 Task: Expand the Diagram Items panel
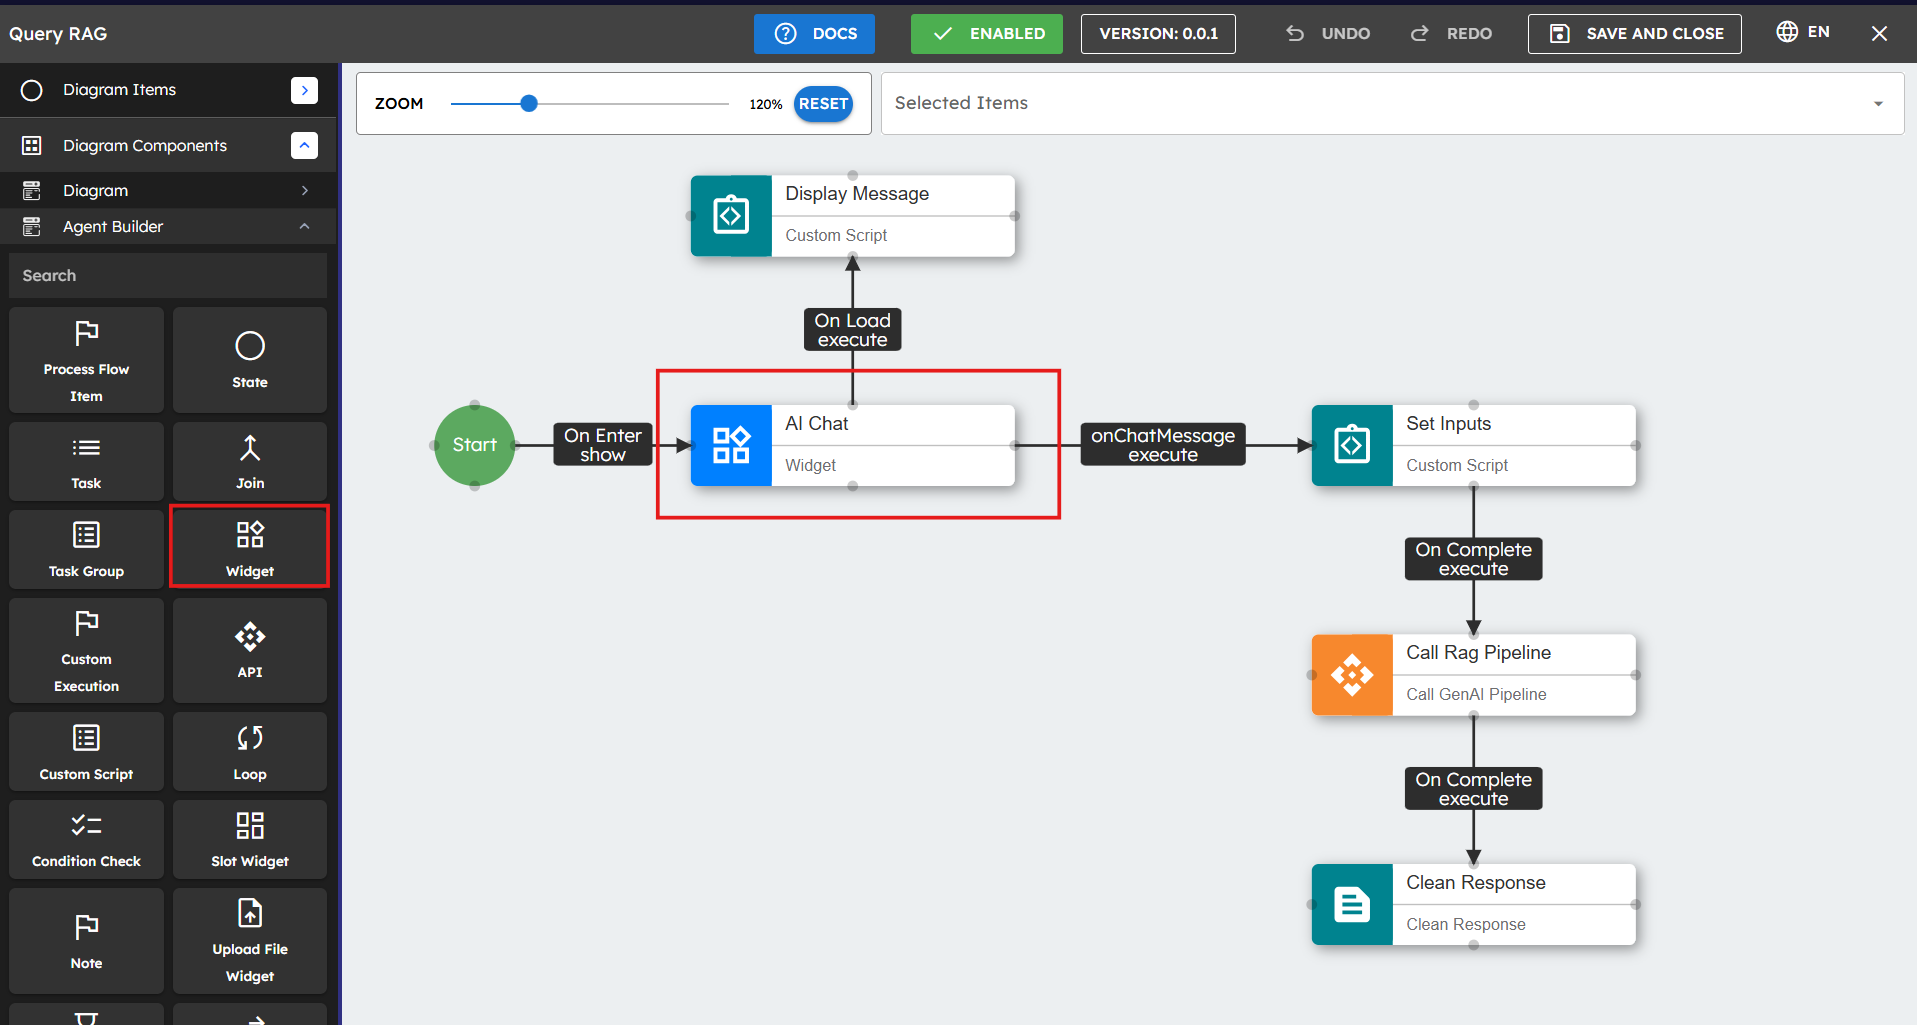point(304,90)
